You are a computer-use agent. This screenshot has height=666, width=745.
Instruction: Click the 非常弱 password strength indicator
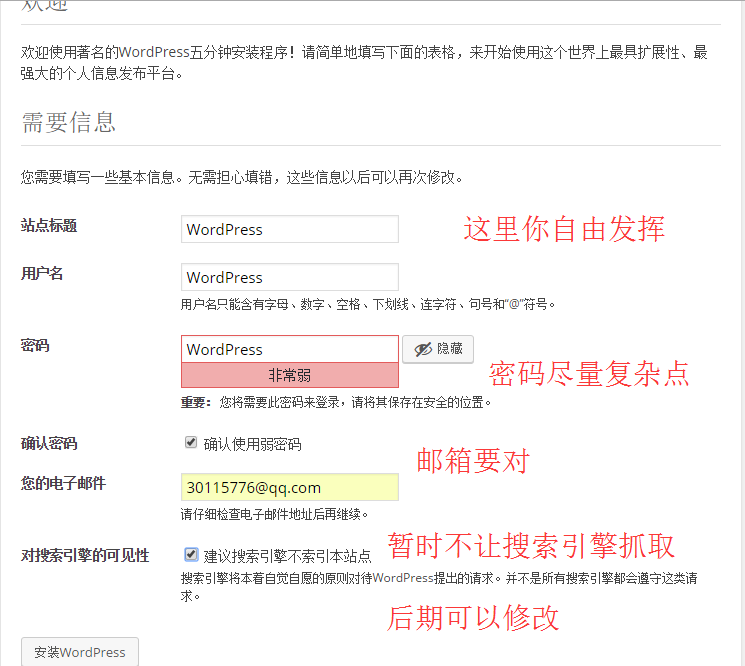pos(289,375)
